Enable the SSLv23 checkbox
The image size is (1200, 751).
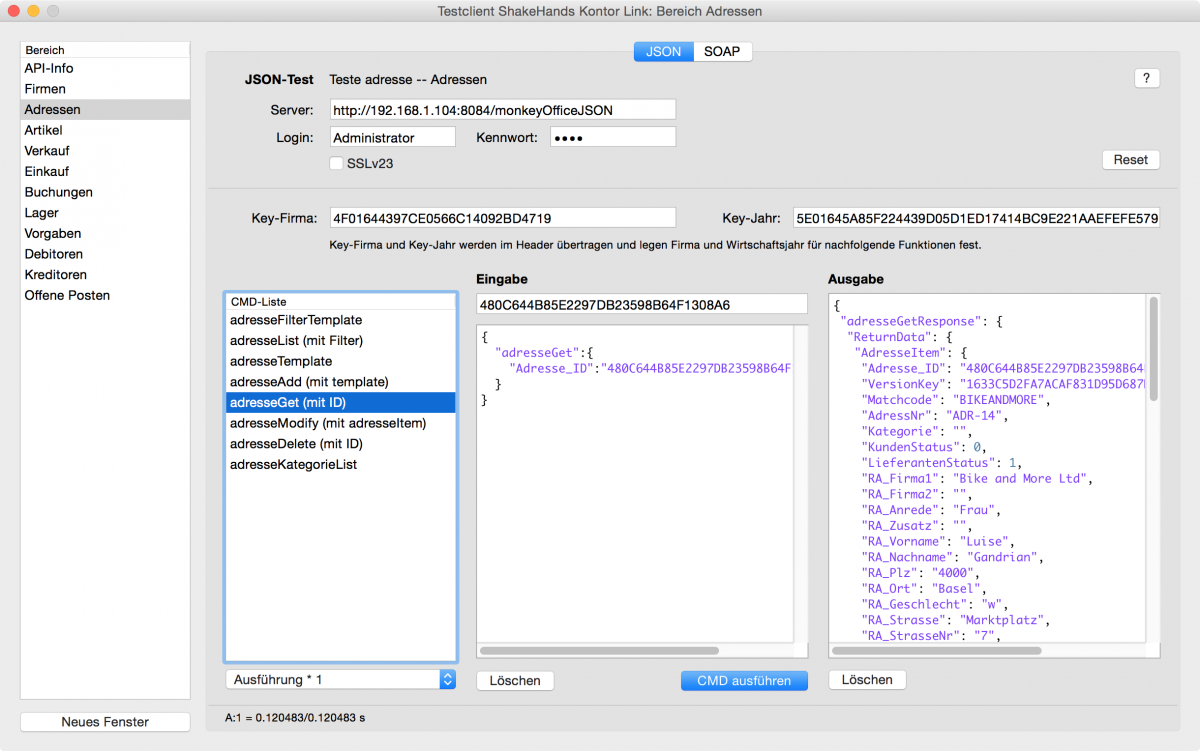click(x=336, y=162)
